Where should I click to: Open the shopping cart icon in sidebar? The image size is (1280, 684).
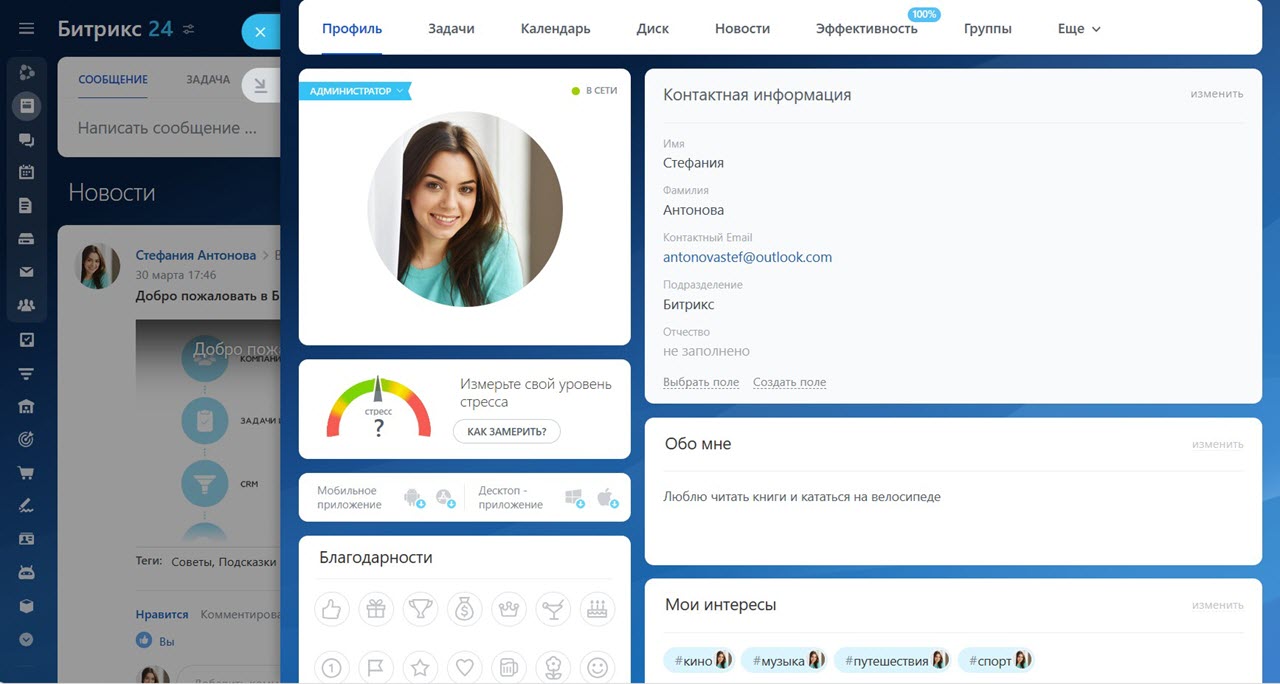pyautogui.click(x=27, y=473)
